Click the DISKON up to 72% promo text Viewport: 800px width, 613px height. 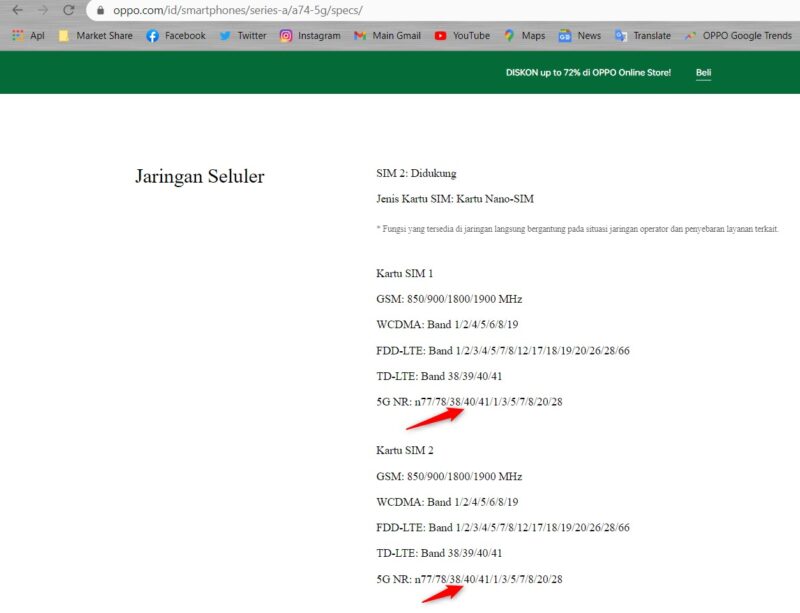coord(587,73)
